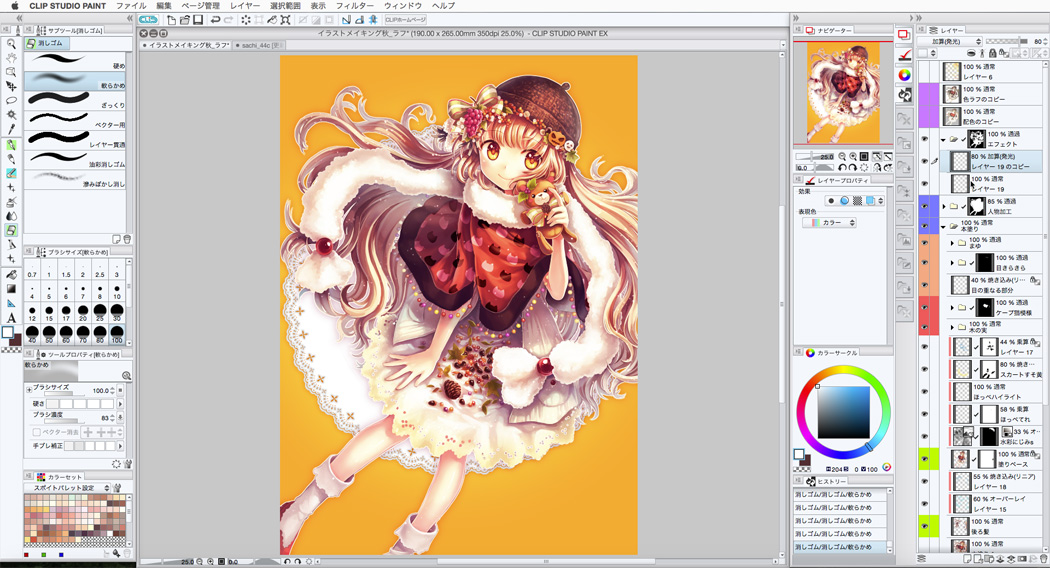Select the Eraser tool in toolbox
This screenshot has width=1050, height=568.
[11, 230]
